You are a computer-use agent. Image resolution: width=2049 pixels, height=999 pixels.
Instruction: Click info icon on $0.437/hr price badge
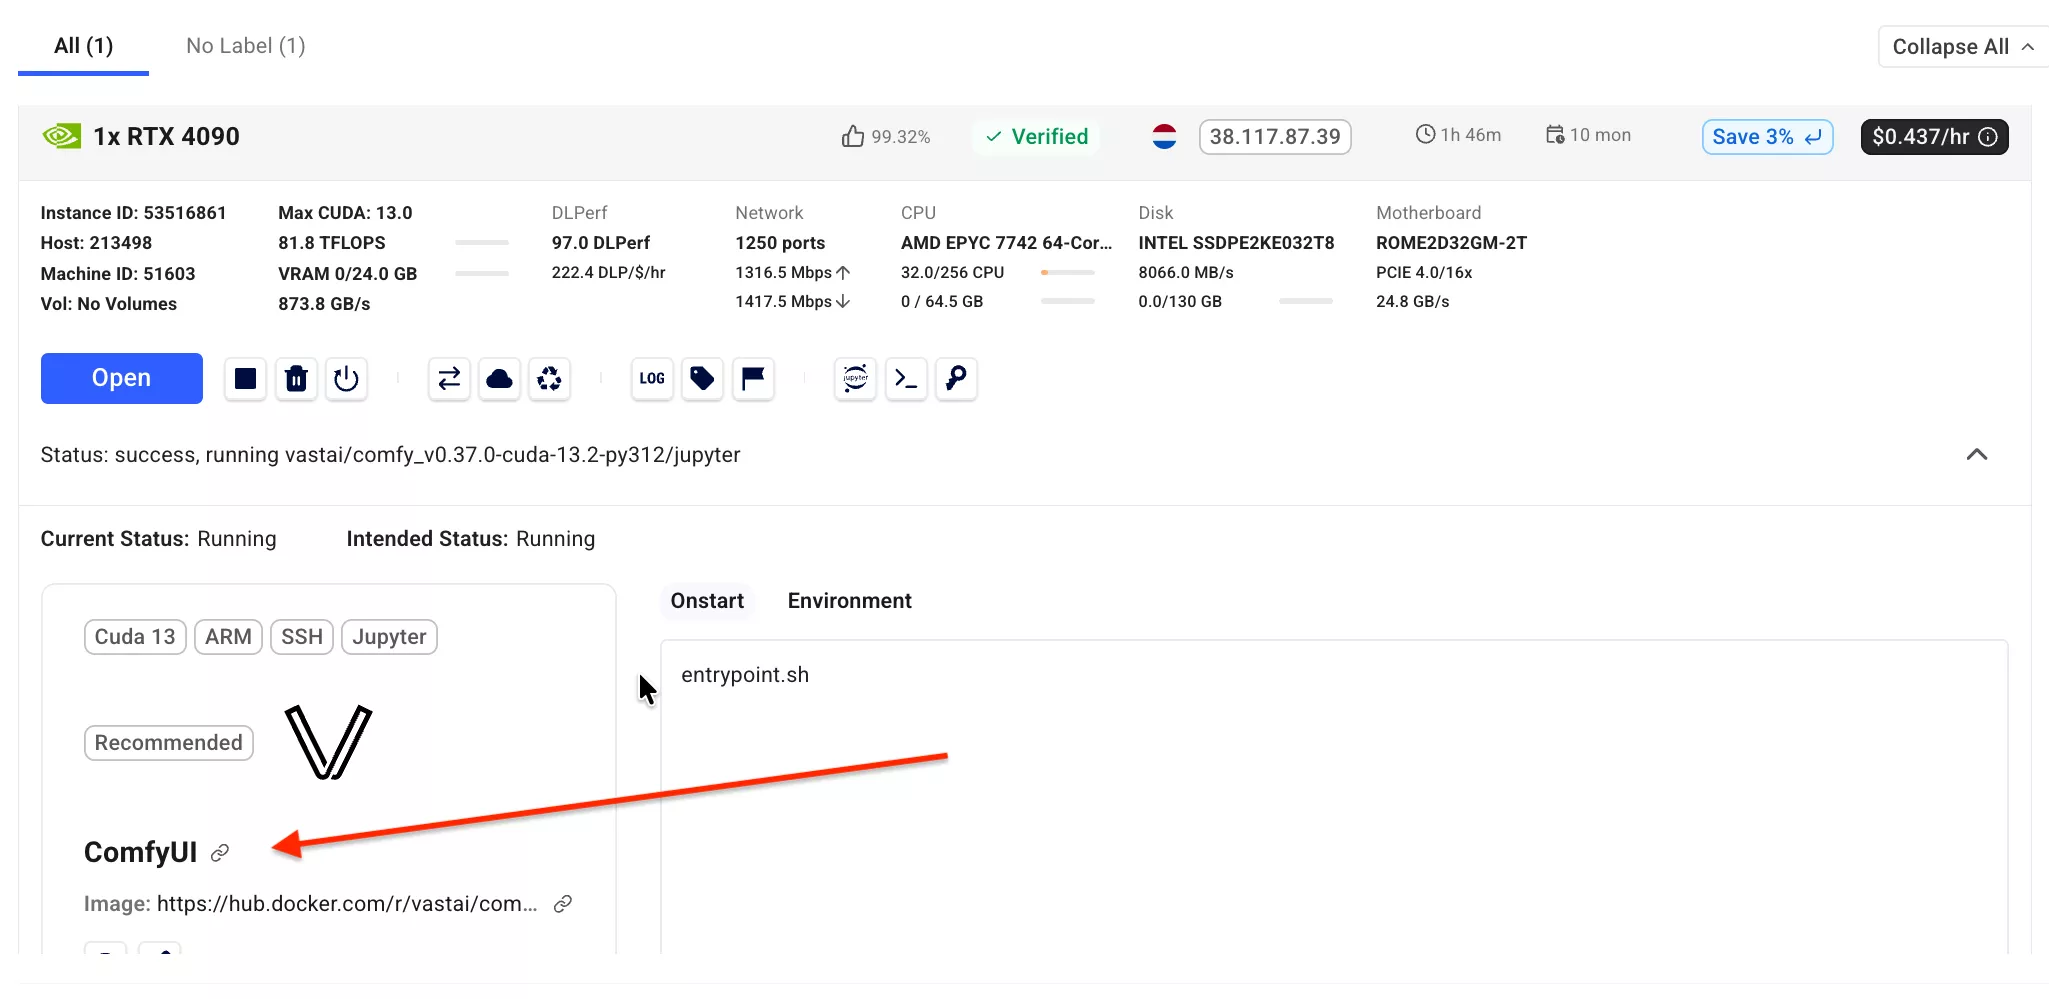tap(1988, 137)
